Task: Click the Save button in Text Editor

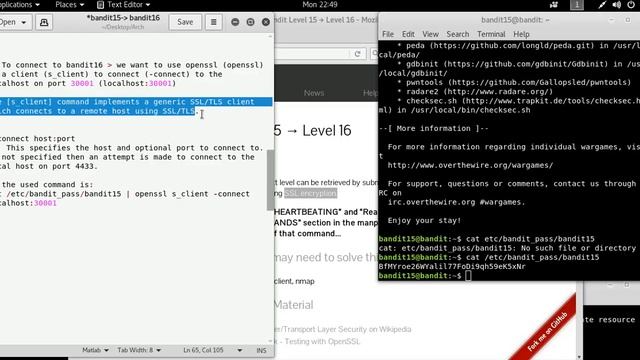Action: 185,22
